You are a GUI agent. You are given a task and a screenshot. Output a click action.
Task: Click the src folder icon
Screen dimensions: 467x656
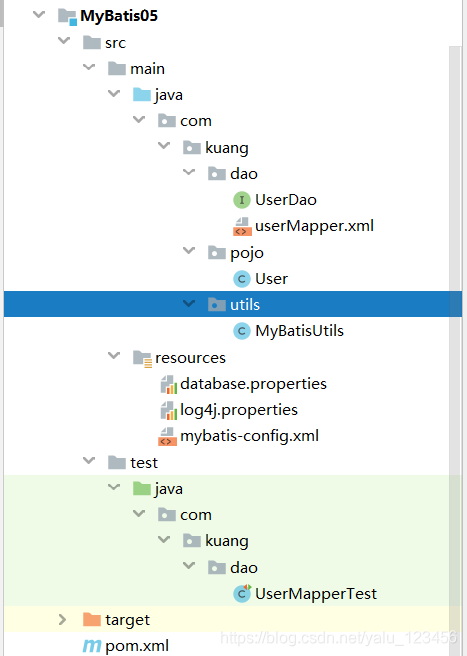point(92,43)
